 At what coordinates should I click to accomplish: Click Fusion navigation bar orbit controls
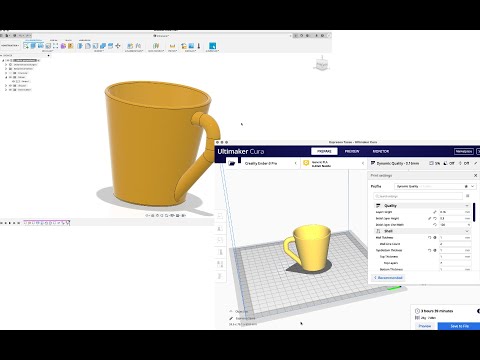[166, 216]
